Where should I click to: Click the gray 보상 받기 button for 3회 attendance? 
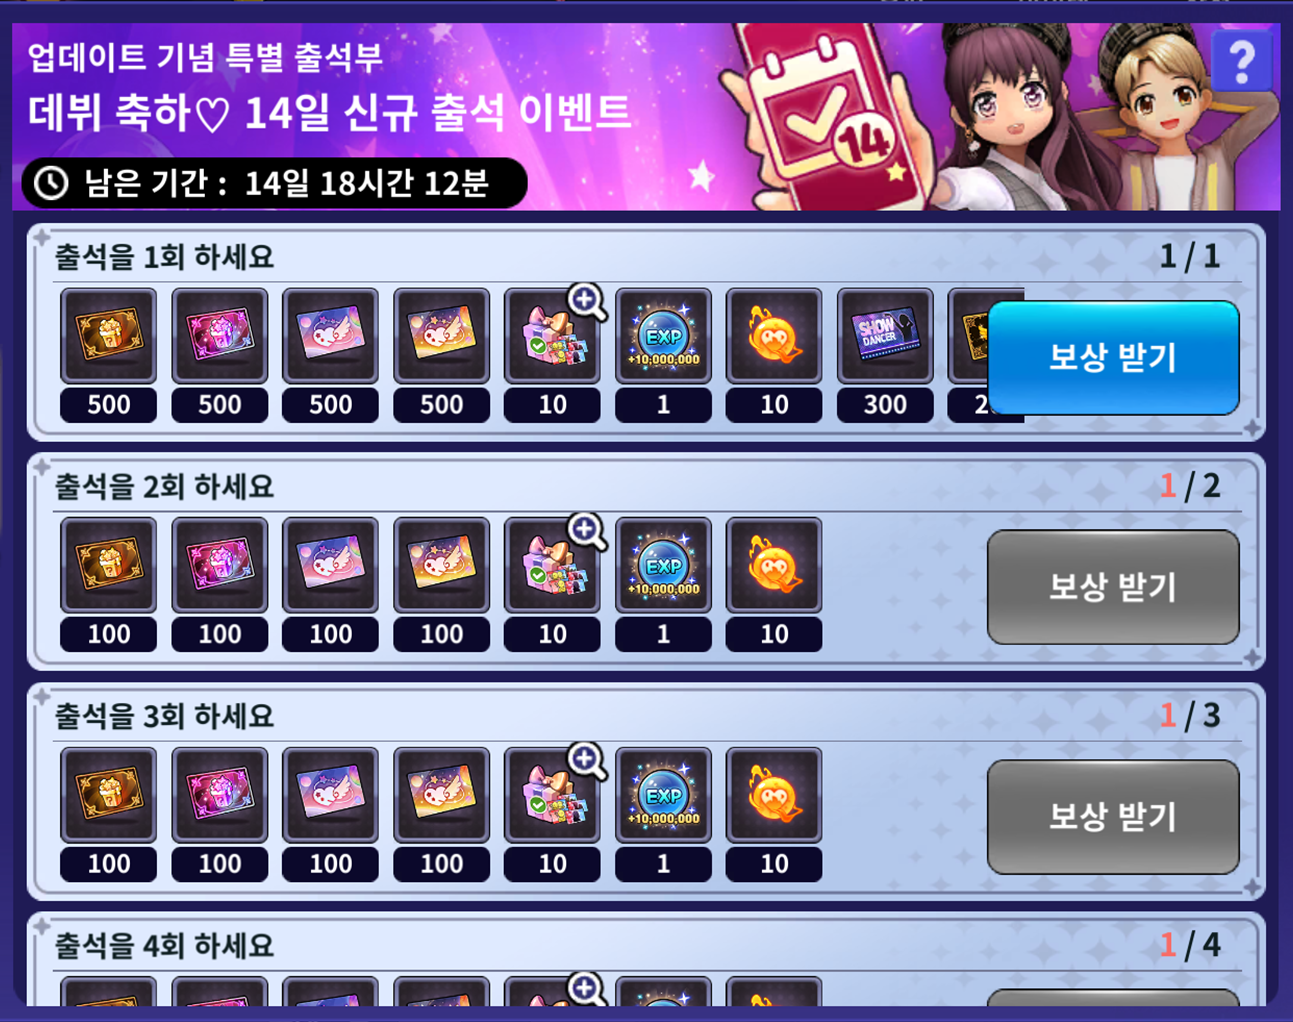point(1113,817)
